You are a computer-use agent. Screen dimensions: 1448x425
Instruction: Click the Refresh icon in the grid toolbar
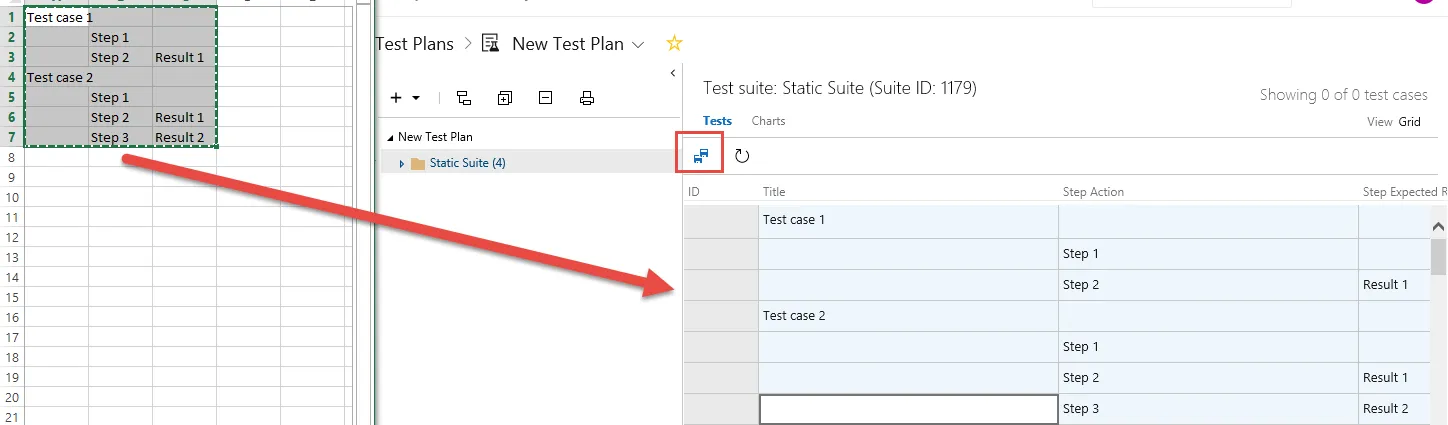[x=742, y=156]
